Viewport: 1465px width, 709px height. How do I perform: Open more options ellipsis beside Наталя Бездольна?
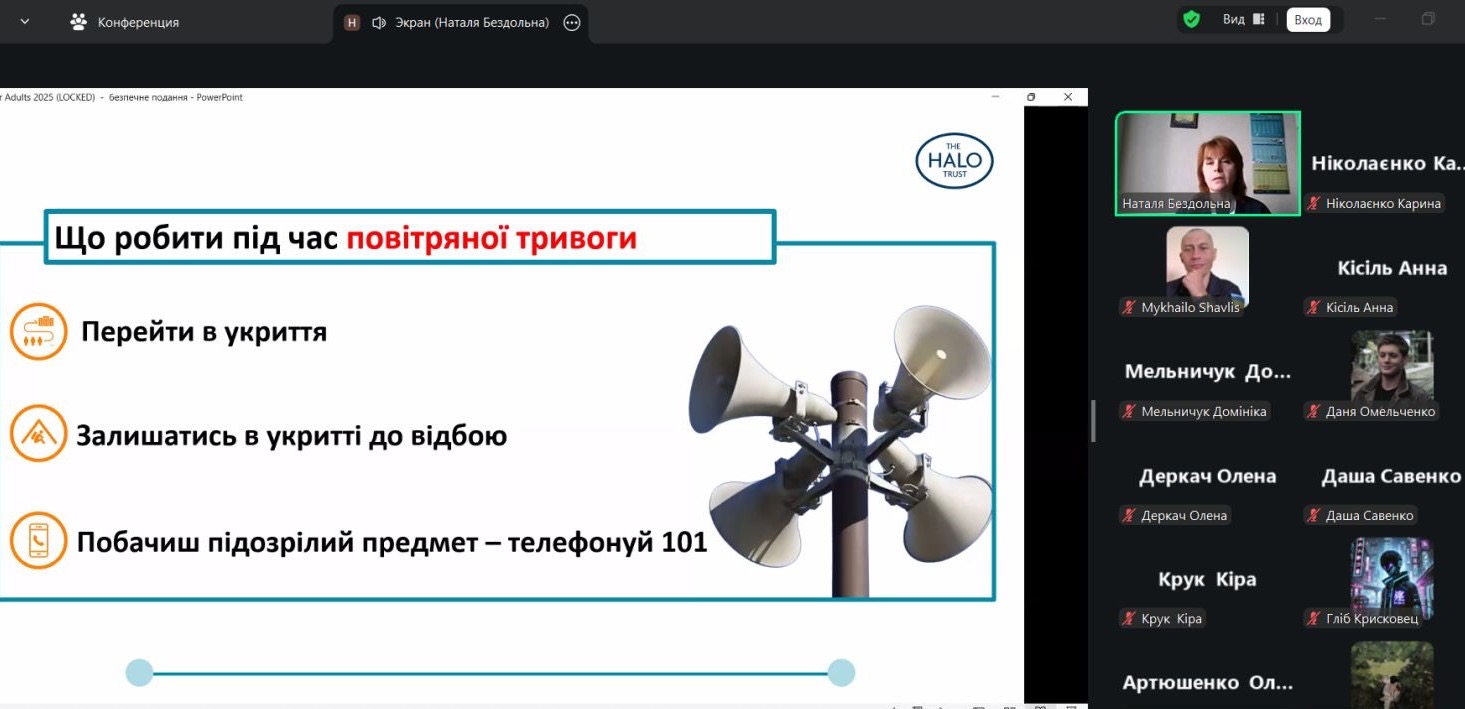[x=572, y=22]
